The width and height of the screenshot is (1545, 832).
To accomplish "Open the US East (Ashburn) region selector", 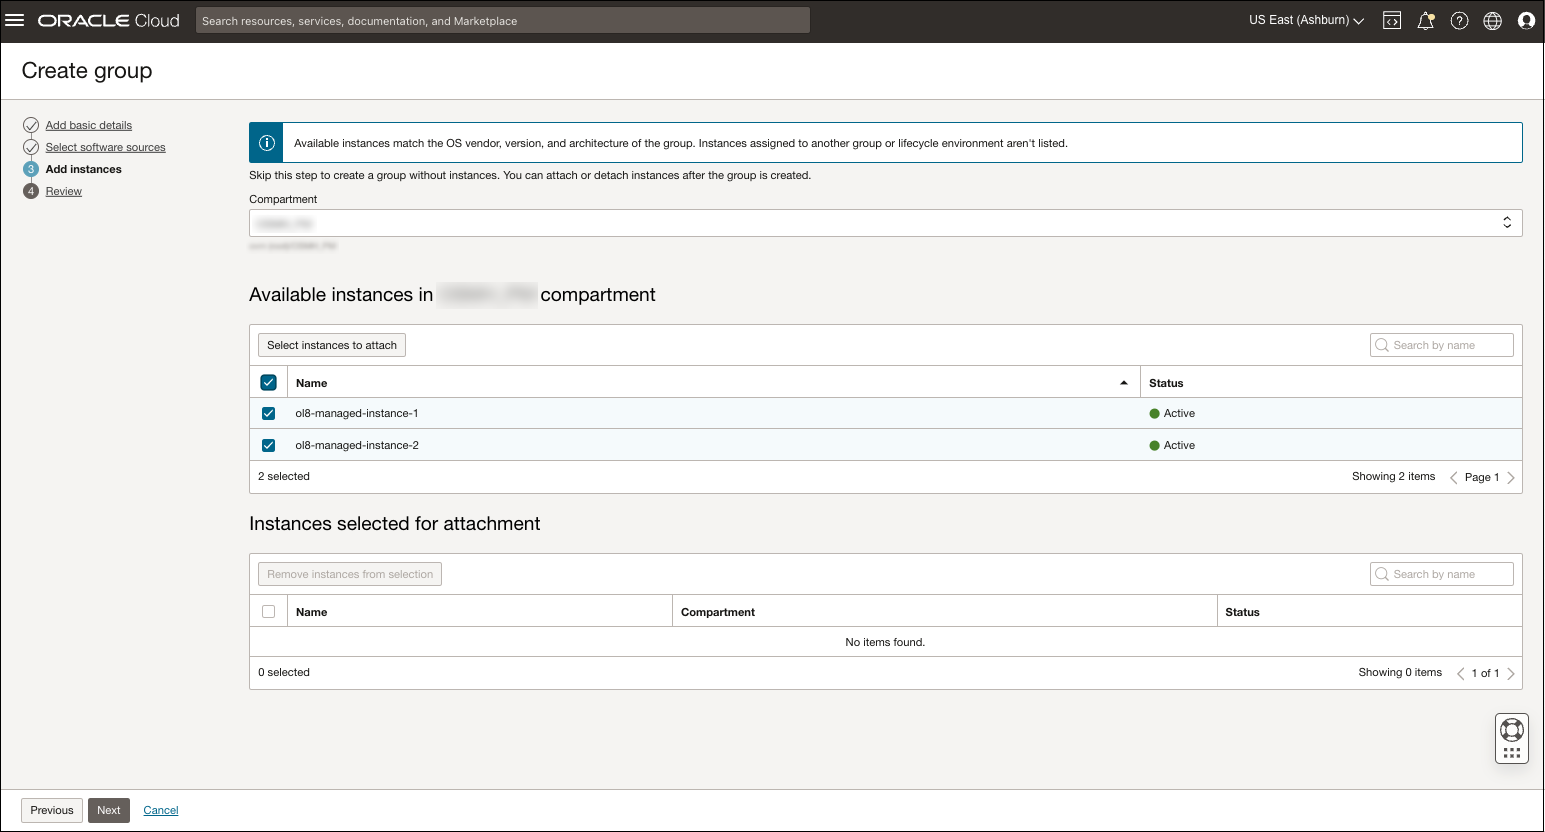I will click(x=1303, y=20).
